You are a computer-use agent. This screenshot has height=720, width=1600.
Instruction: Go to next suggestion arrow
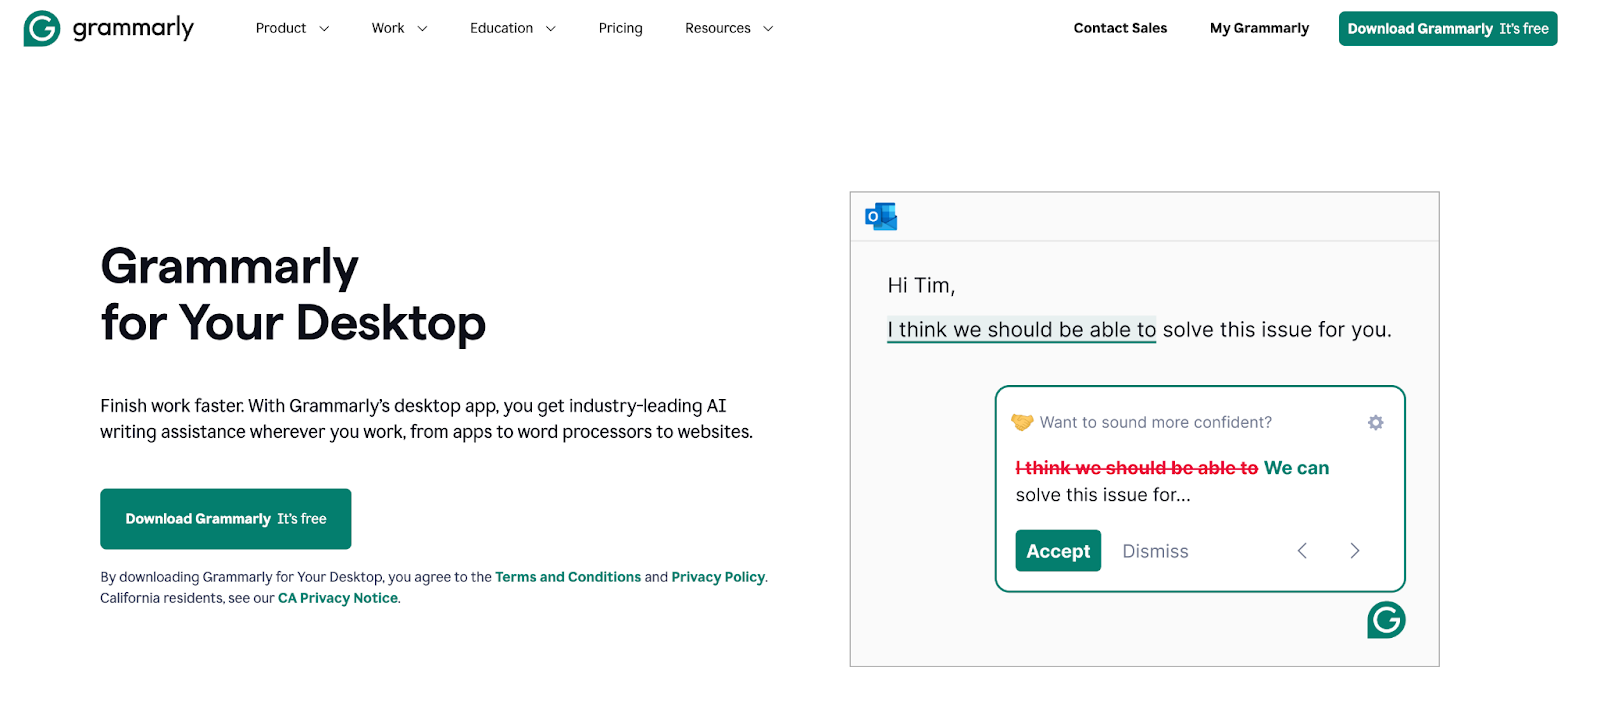pyautogui.click(x=1355, y=551)
